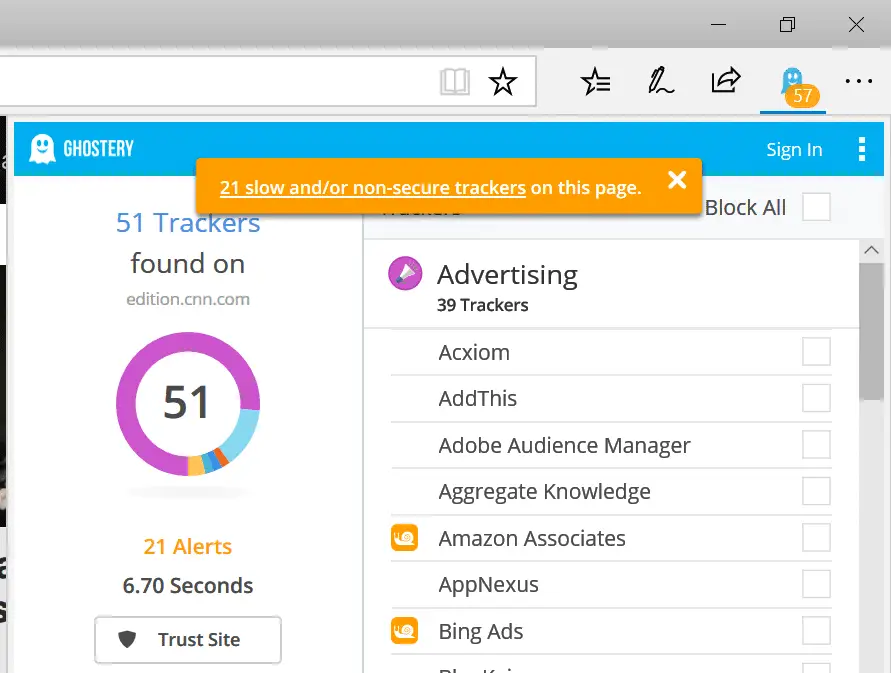Click the 51 tracker donut chart
Screen dimensions: 891x673
coord(188,404)
